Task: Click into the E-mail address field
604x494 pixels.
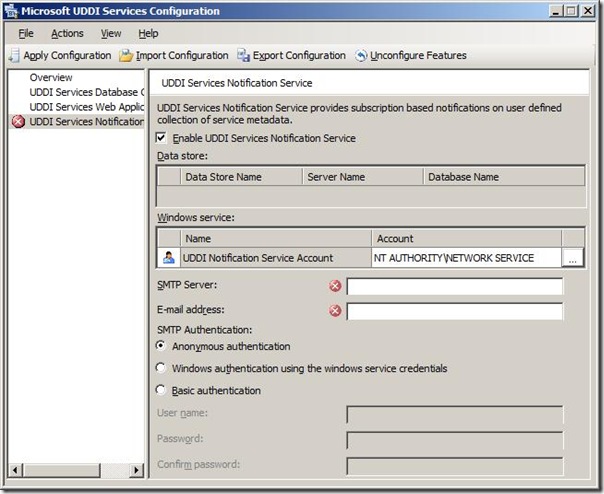Action: click(455, 311)
